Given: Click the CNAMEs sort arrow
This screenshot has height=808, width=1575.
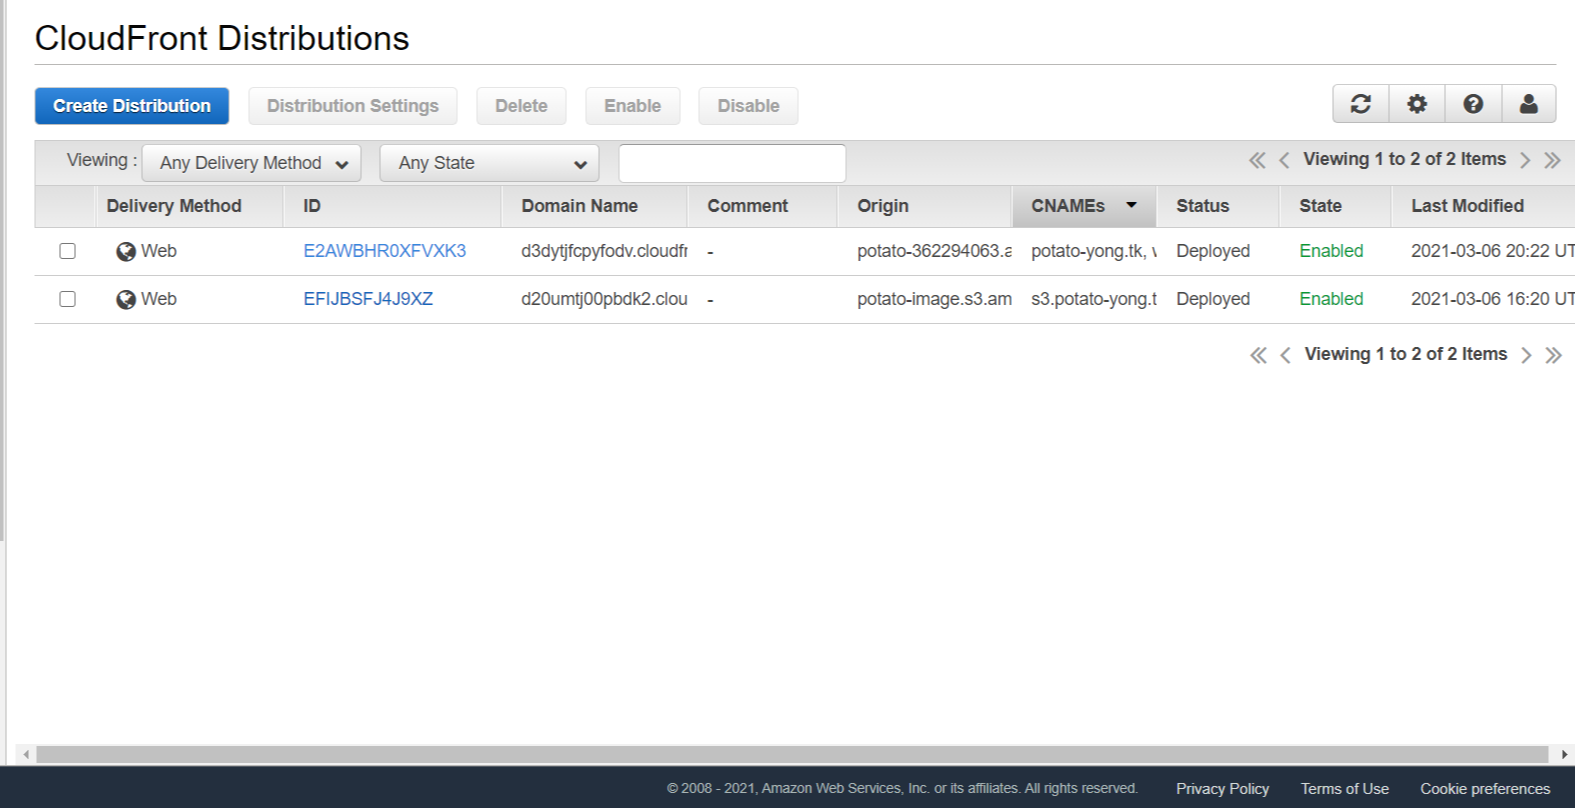Looking at the screenshot, I should [1131, 205].
